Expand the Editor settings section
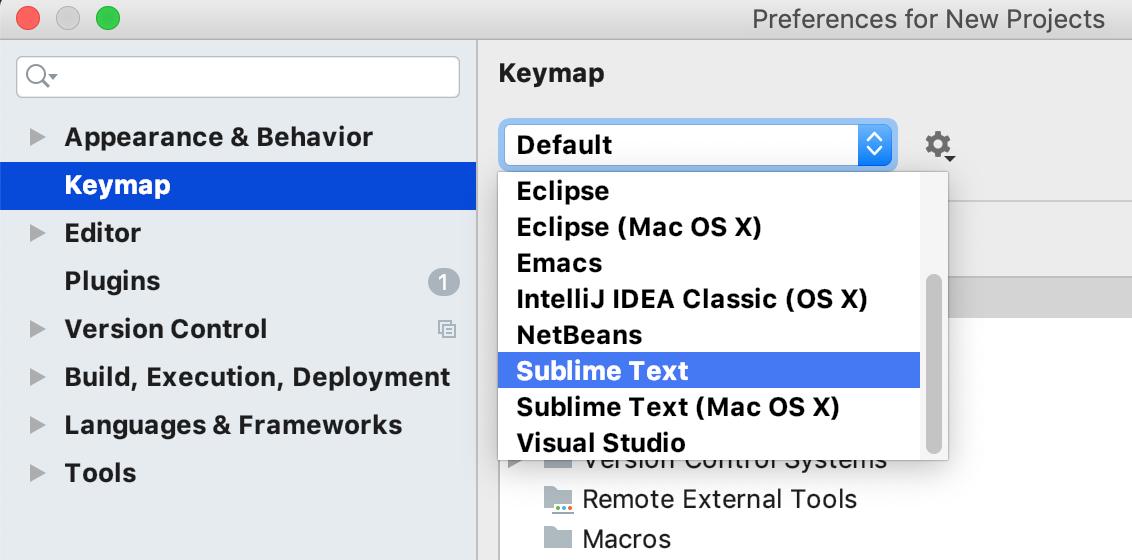This screenshot has width=1132, height=560. [x=37, y=233]
